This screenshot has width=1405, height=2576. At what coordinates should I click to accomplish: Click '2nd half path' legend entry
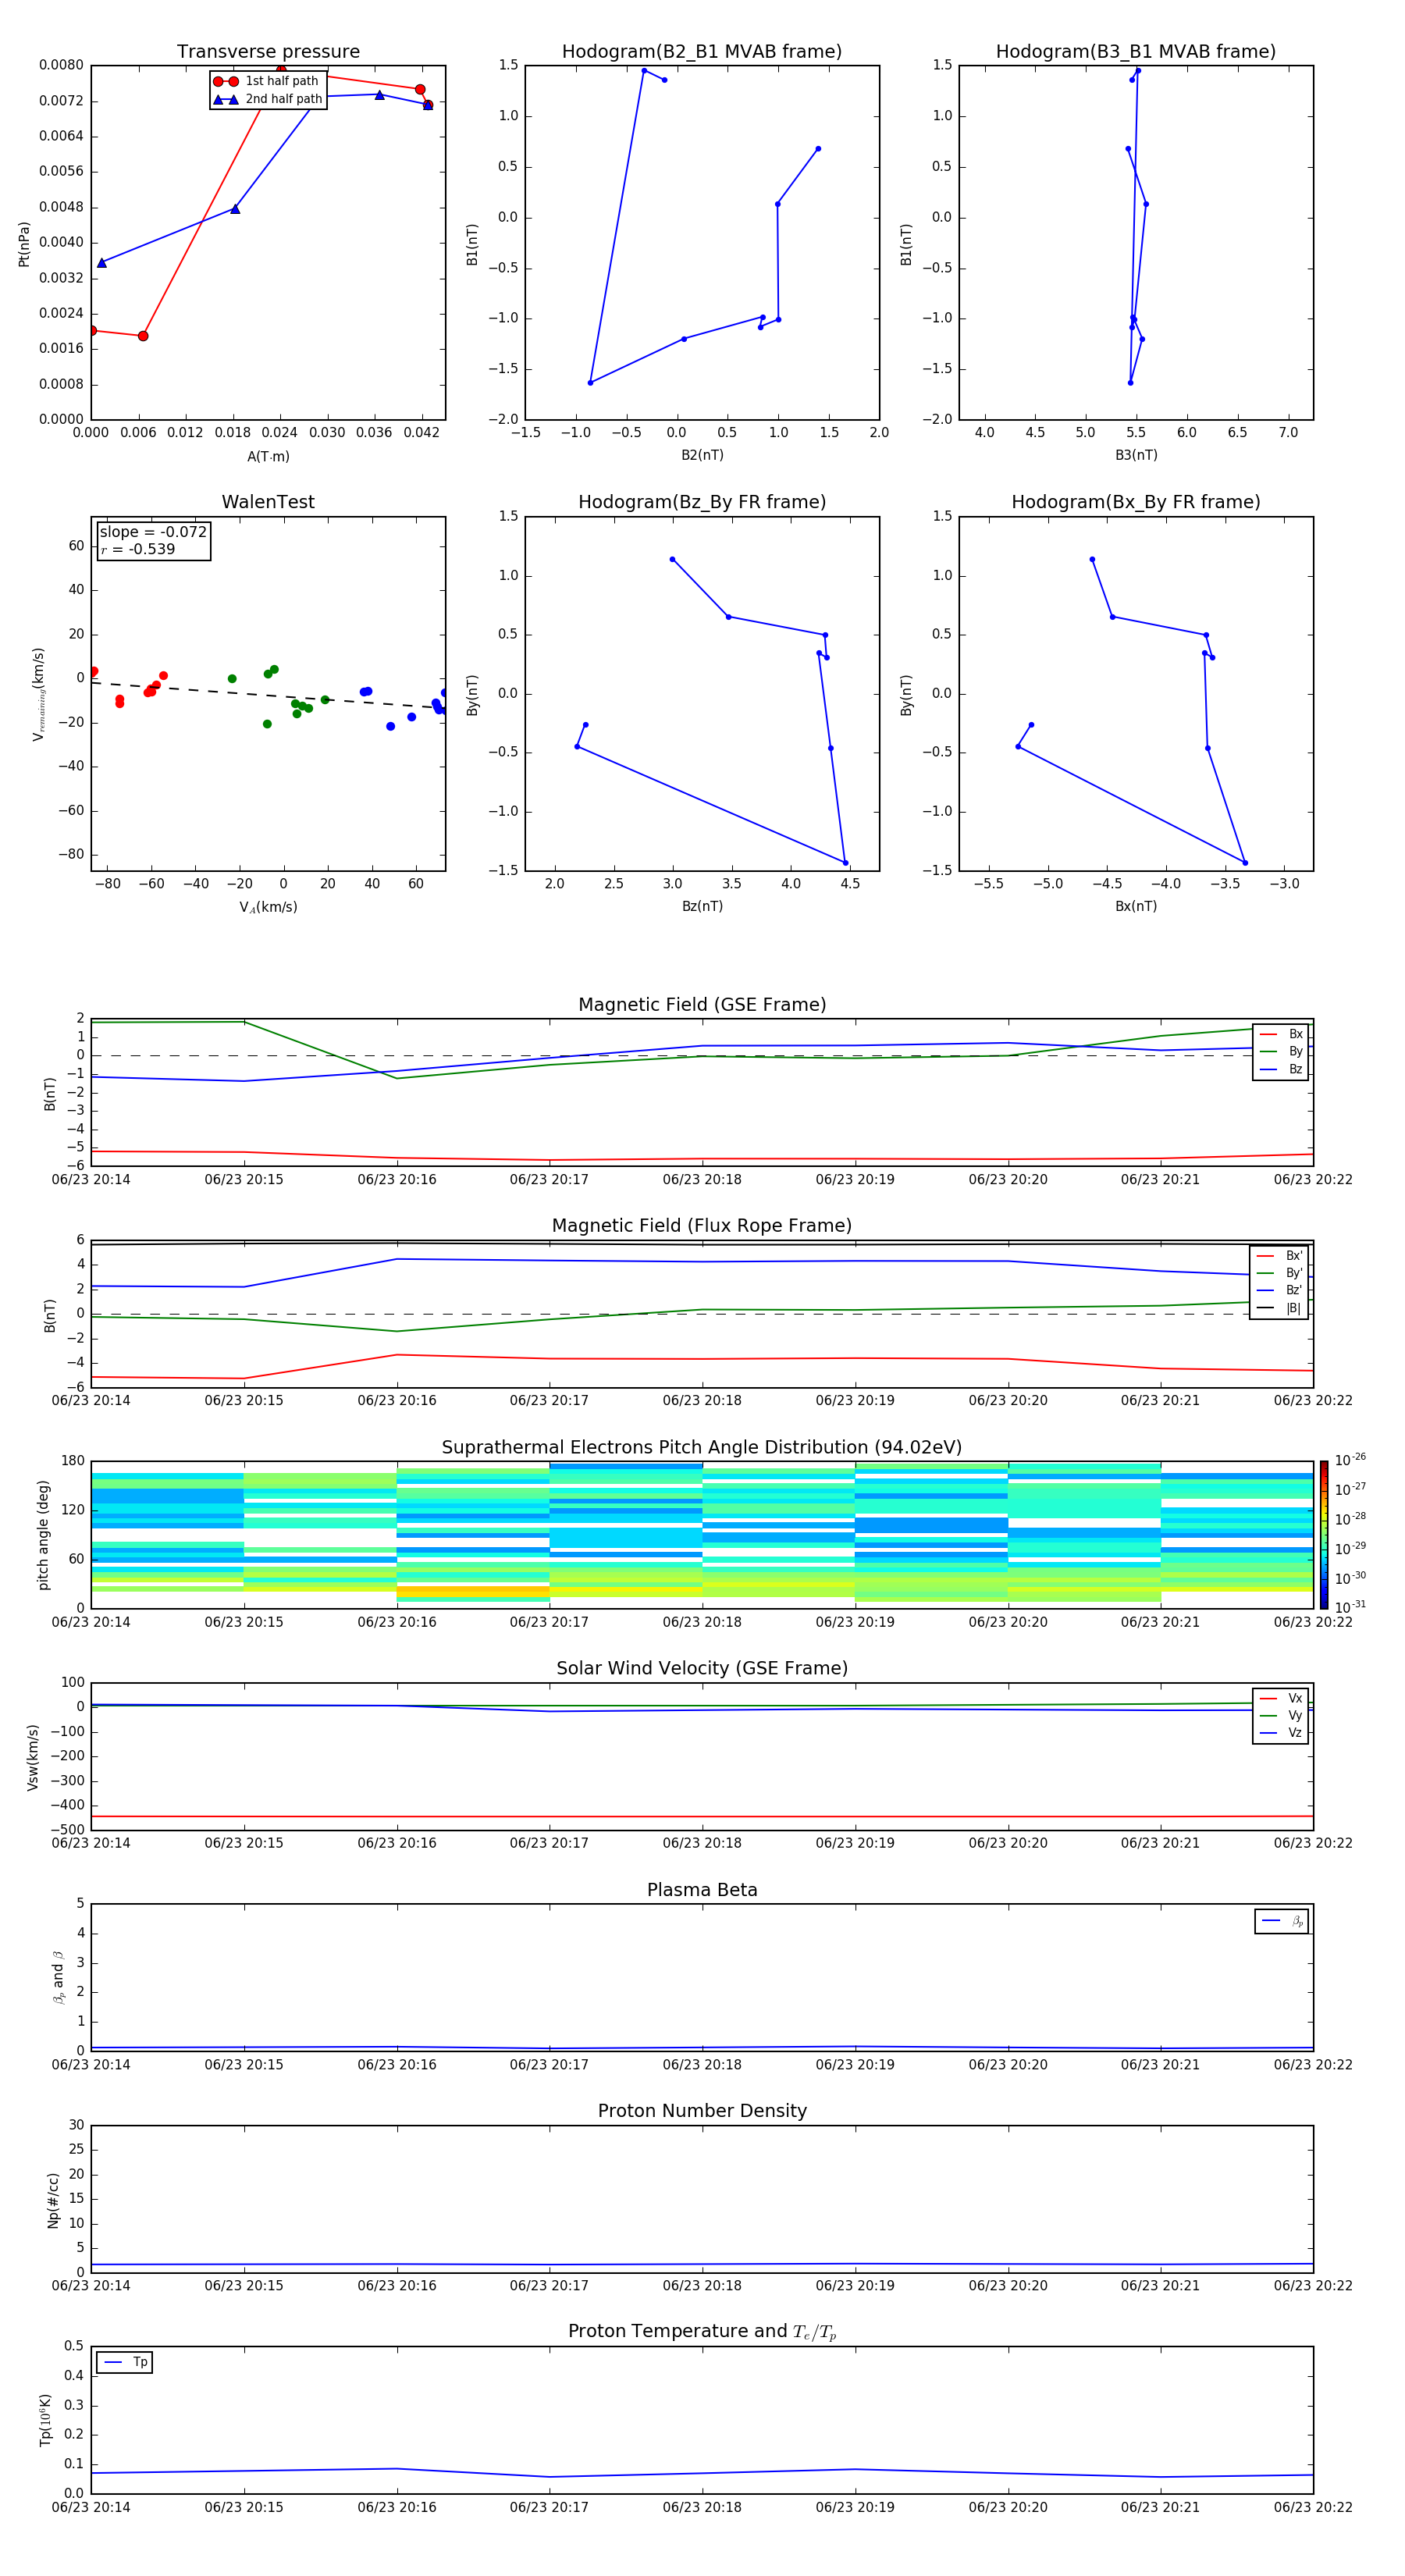(x=267, y=99)
